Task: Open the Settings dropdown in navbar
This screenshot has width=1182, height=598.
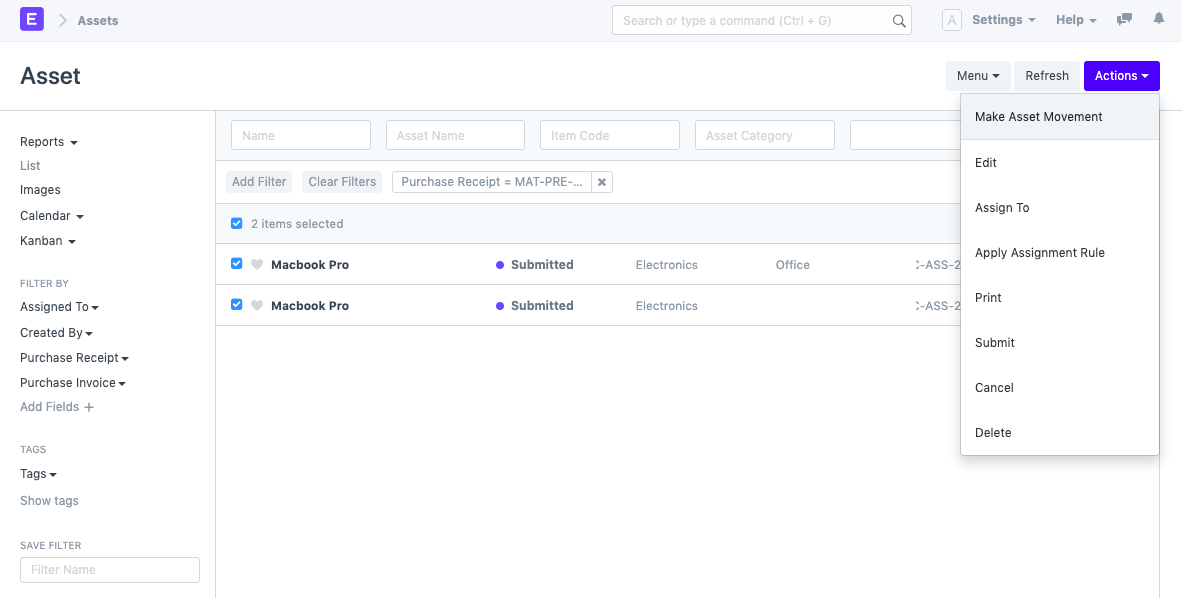Action: 1003,20
